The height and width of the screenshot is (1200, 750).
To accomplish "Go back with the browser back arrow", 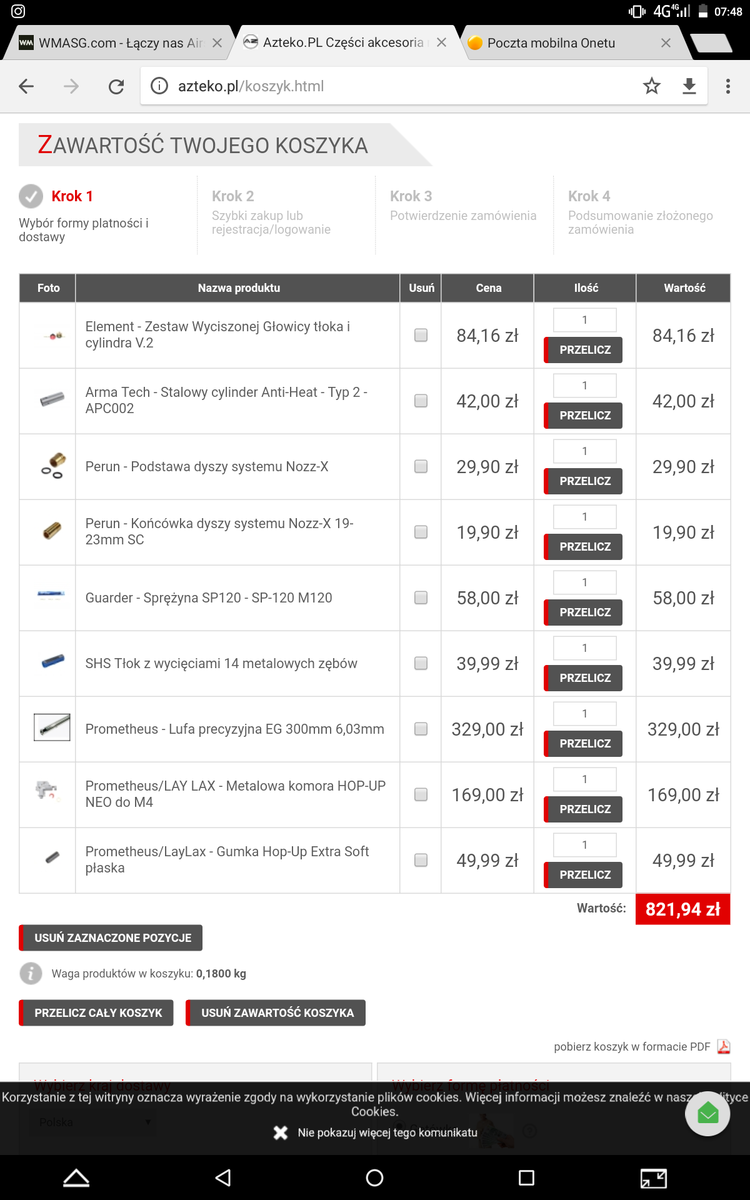I will pyautogui.click(x=27, y=87).
